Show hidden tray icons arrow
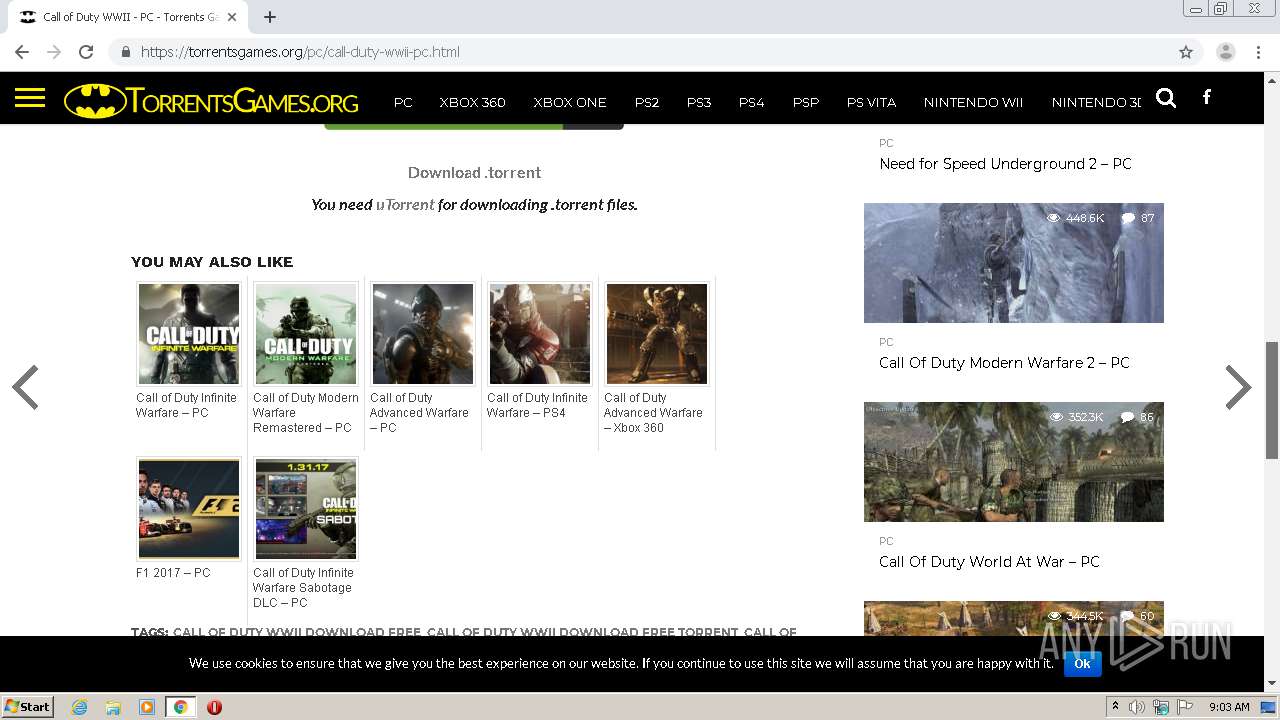This screenshot has height=720, width=1280. click(1115, 707)
